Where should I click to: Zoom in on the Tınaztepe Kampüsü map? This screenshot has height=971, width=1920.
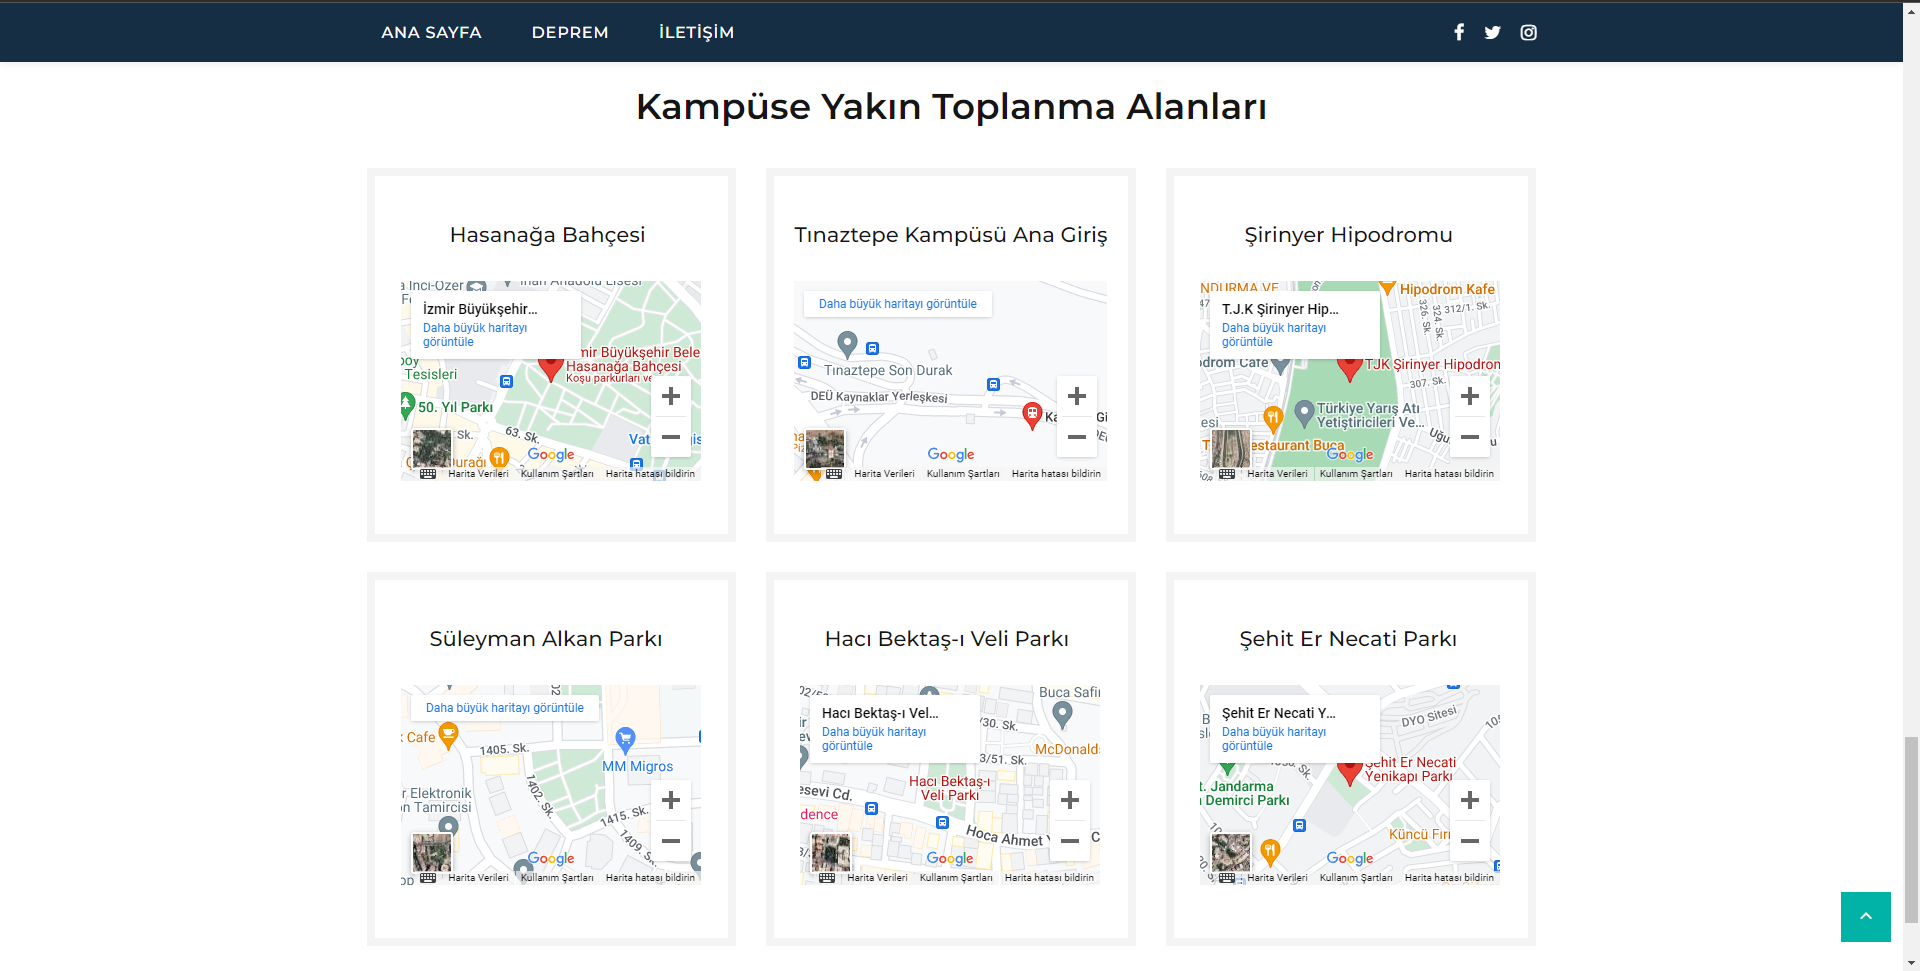[x=1076, y=396]
